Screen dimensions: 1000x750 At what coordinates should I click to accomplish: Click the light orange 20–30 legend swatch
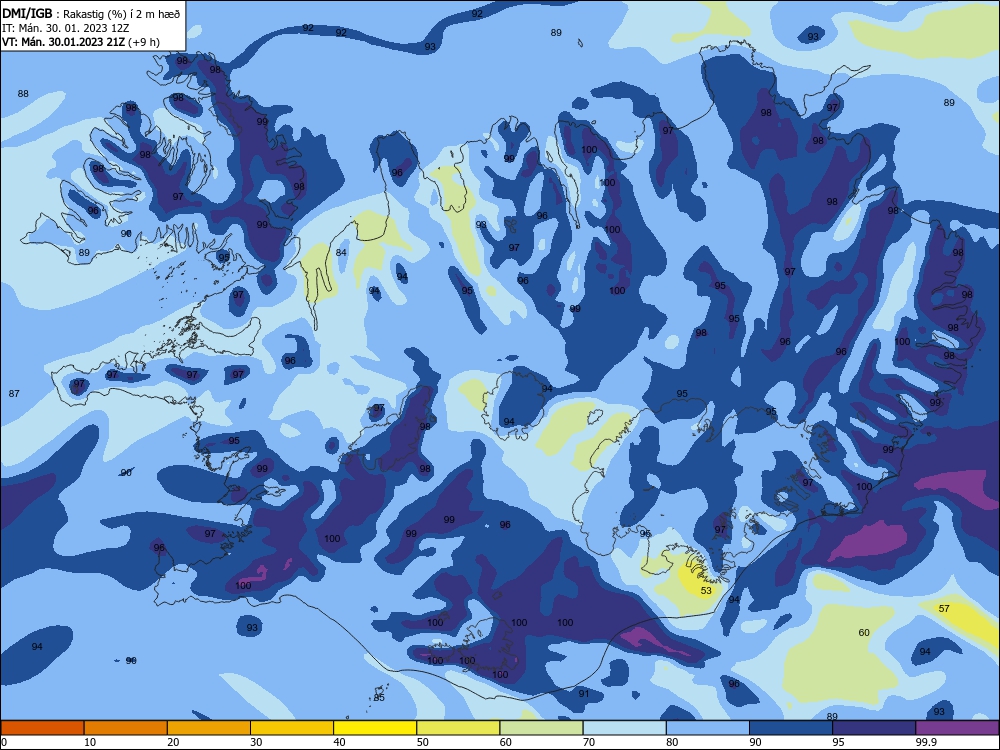coord(209,728)
